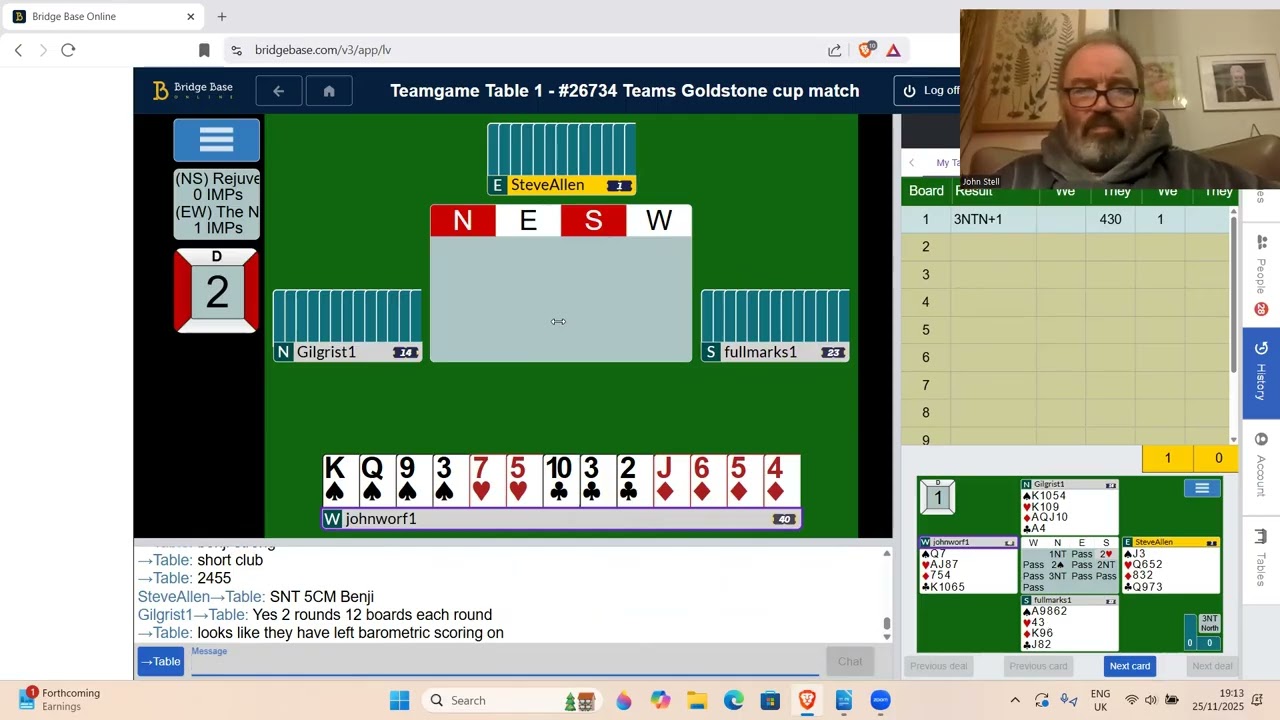Go to BBO home via house icon
The image size is (1280, 720).
pos(329,91)
